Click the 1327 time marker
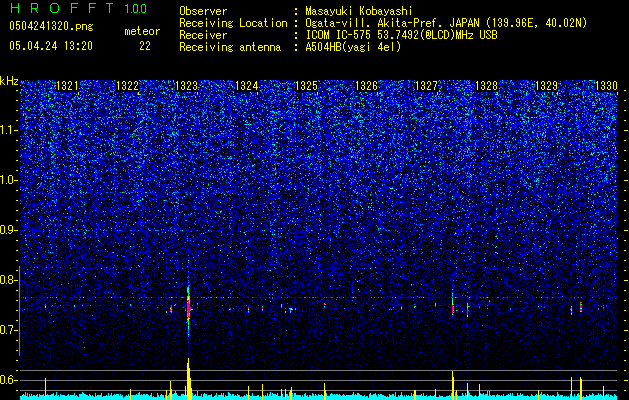 tap(426, 86)
